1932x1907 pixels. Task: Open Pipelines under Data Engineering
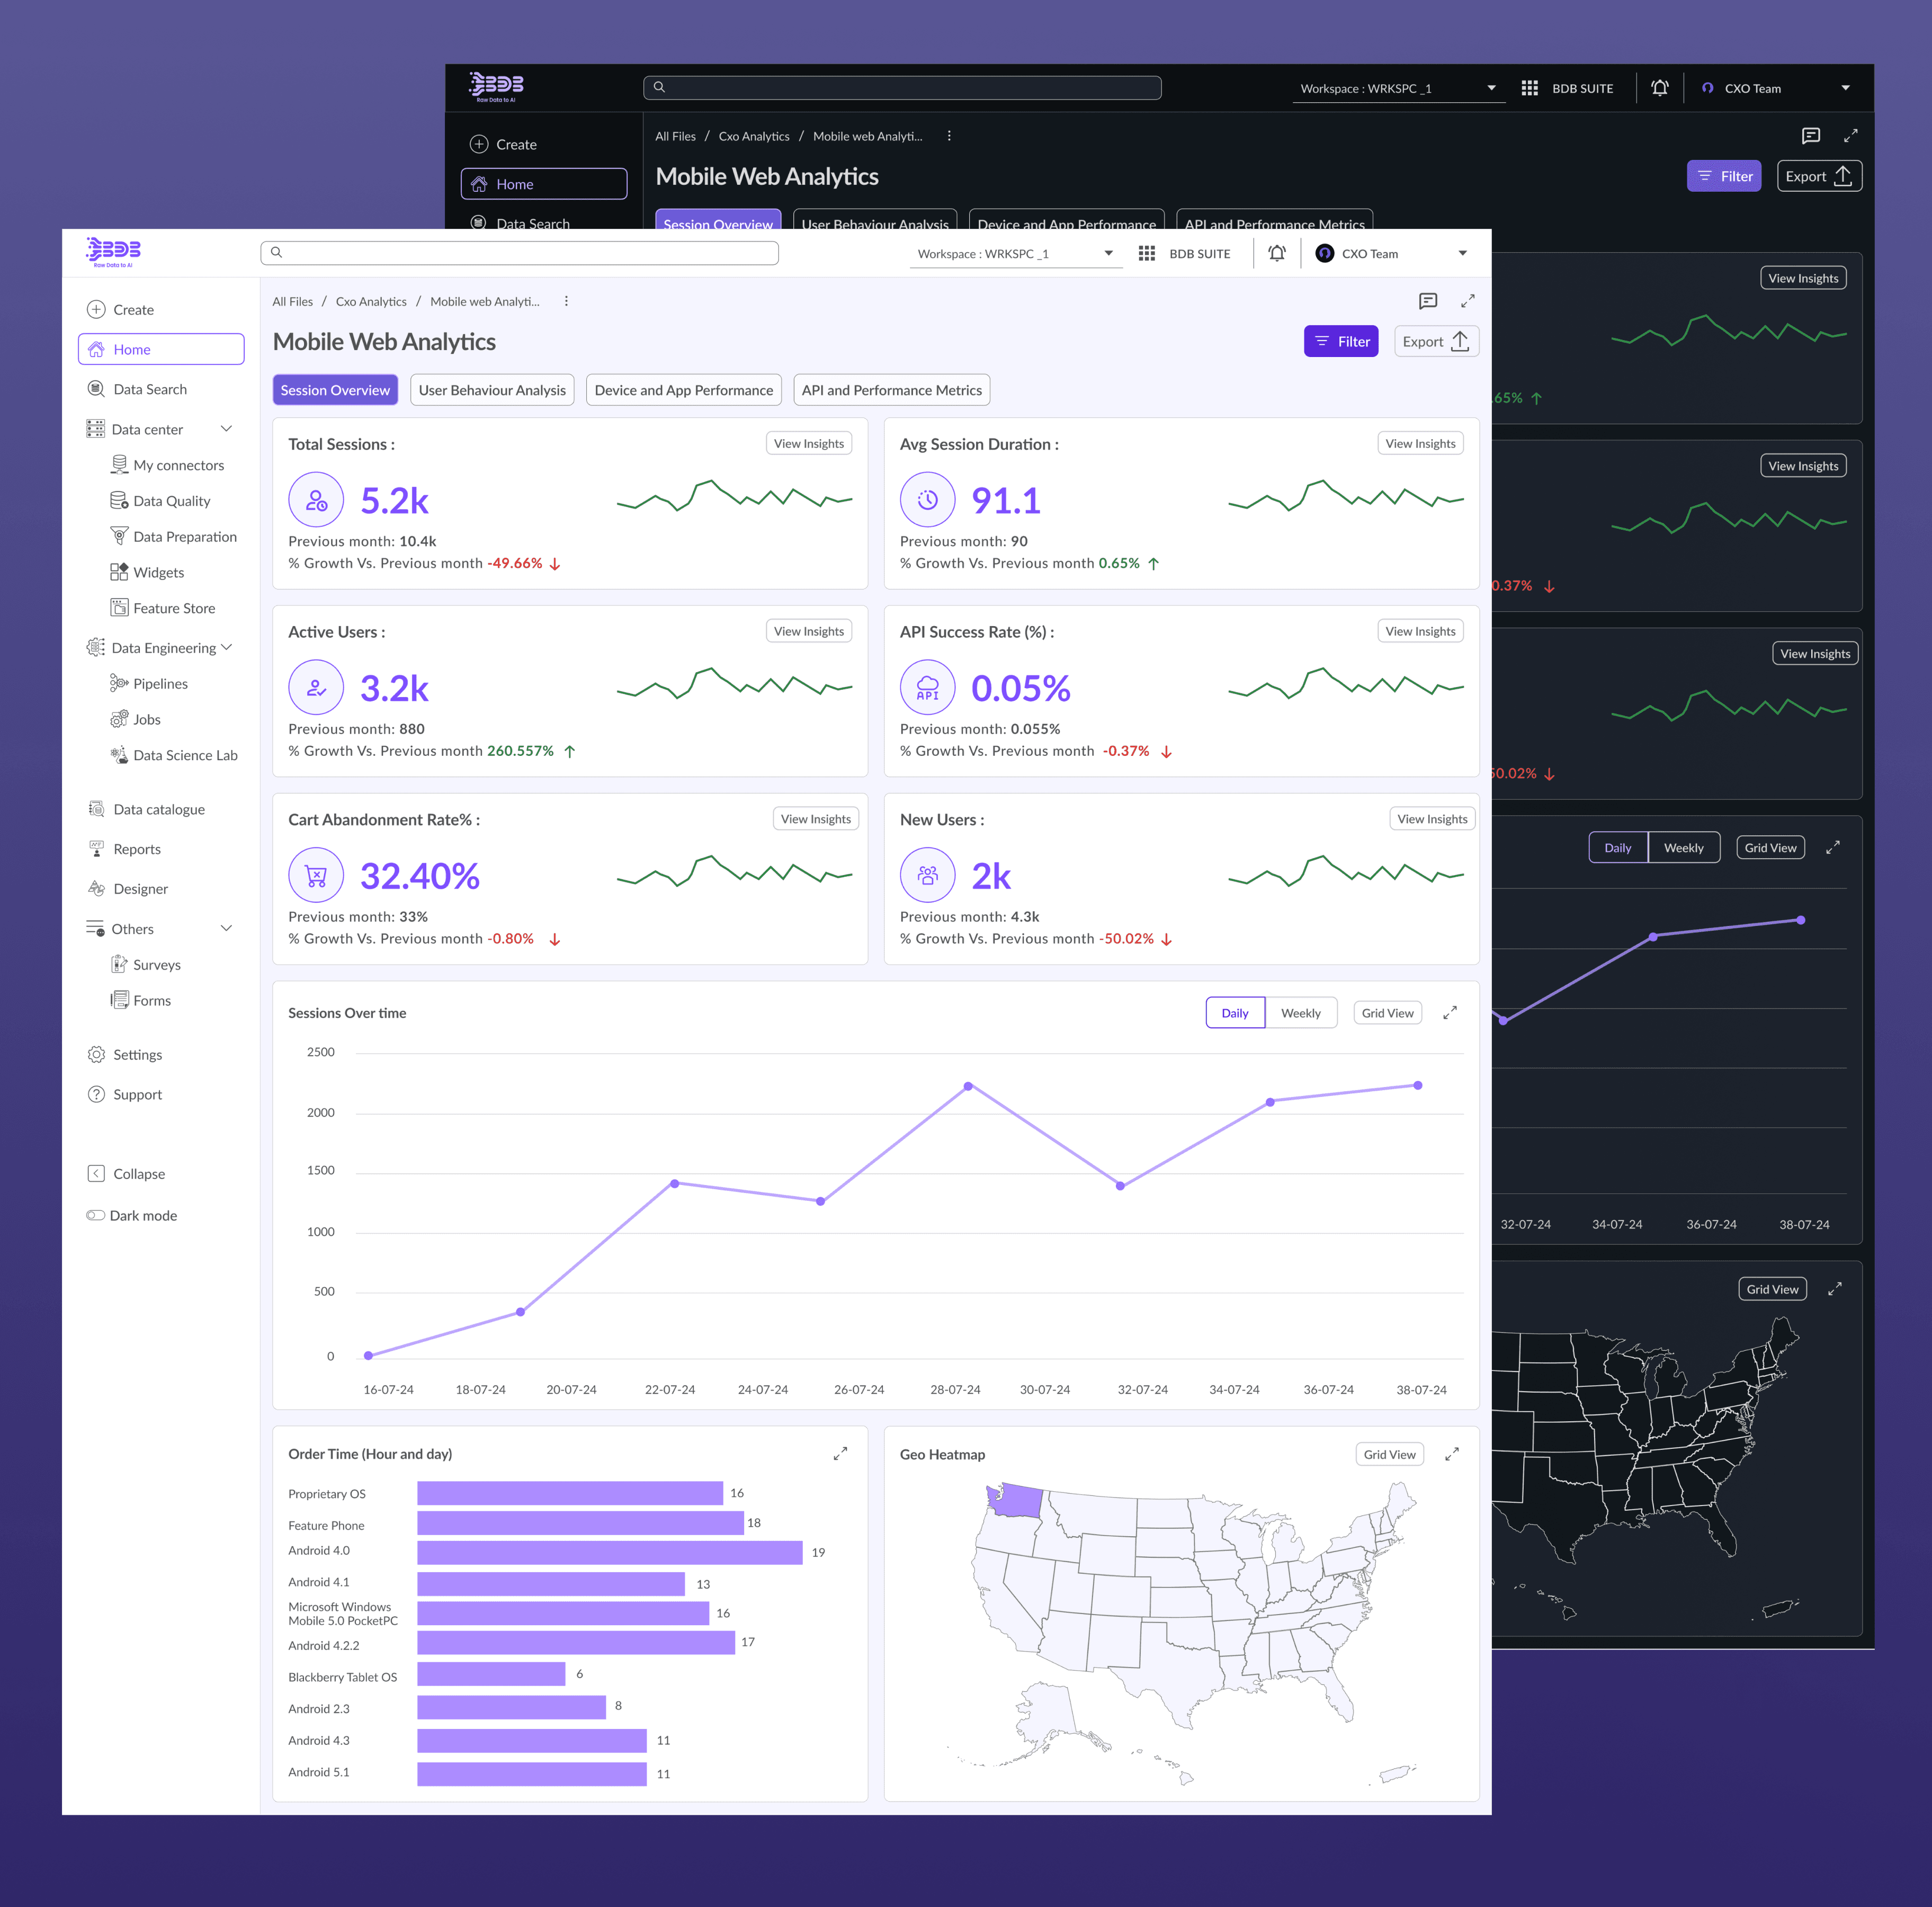pos(160,684)
